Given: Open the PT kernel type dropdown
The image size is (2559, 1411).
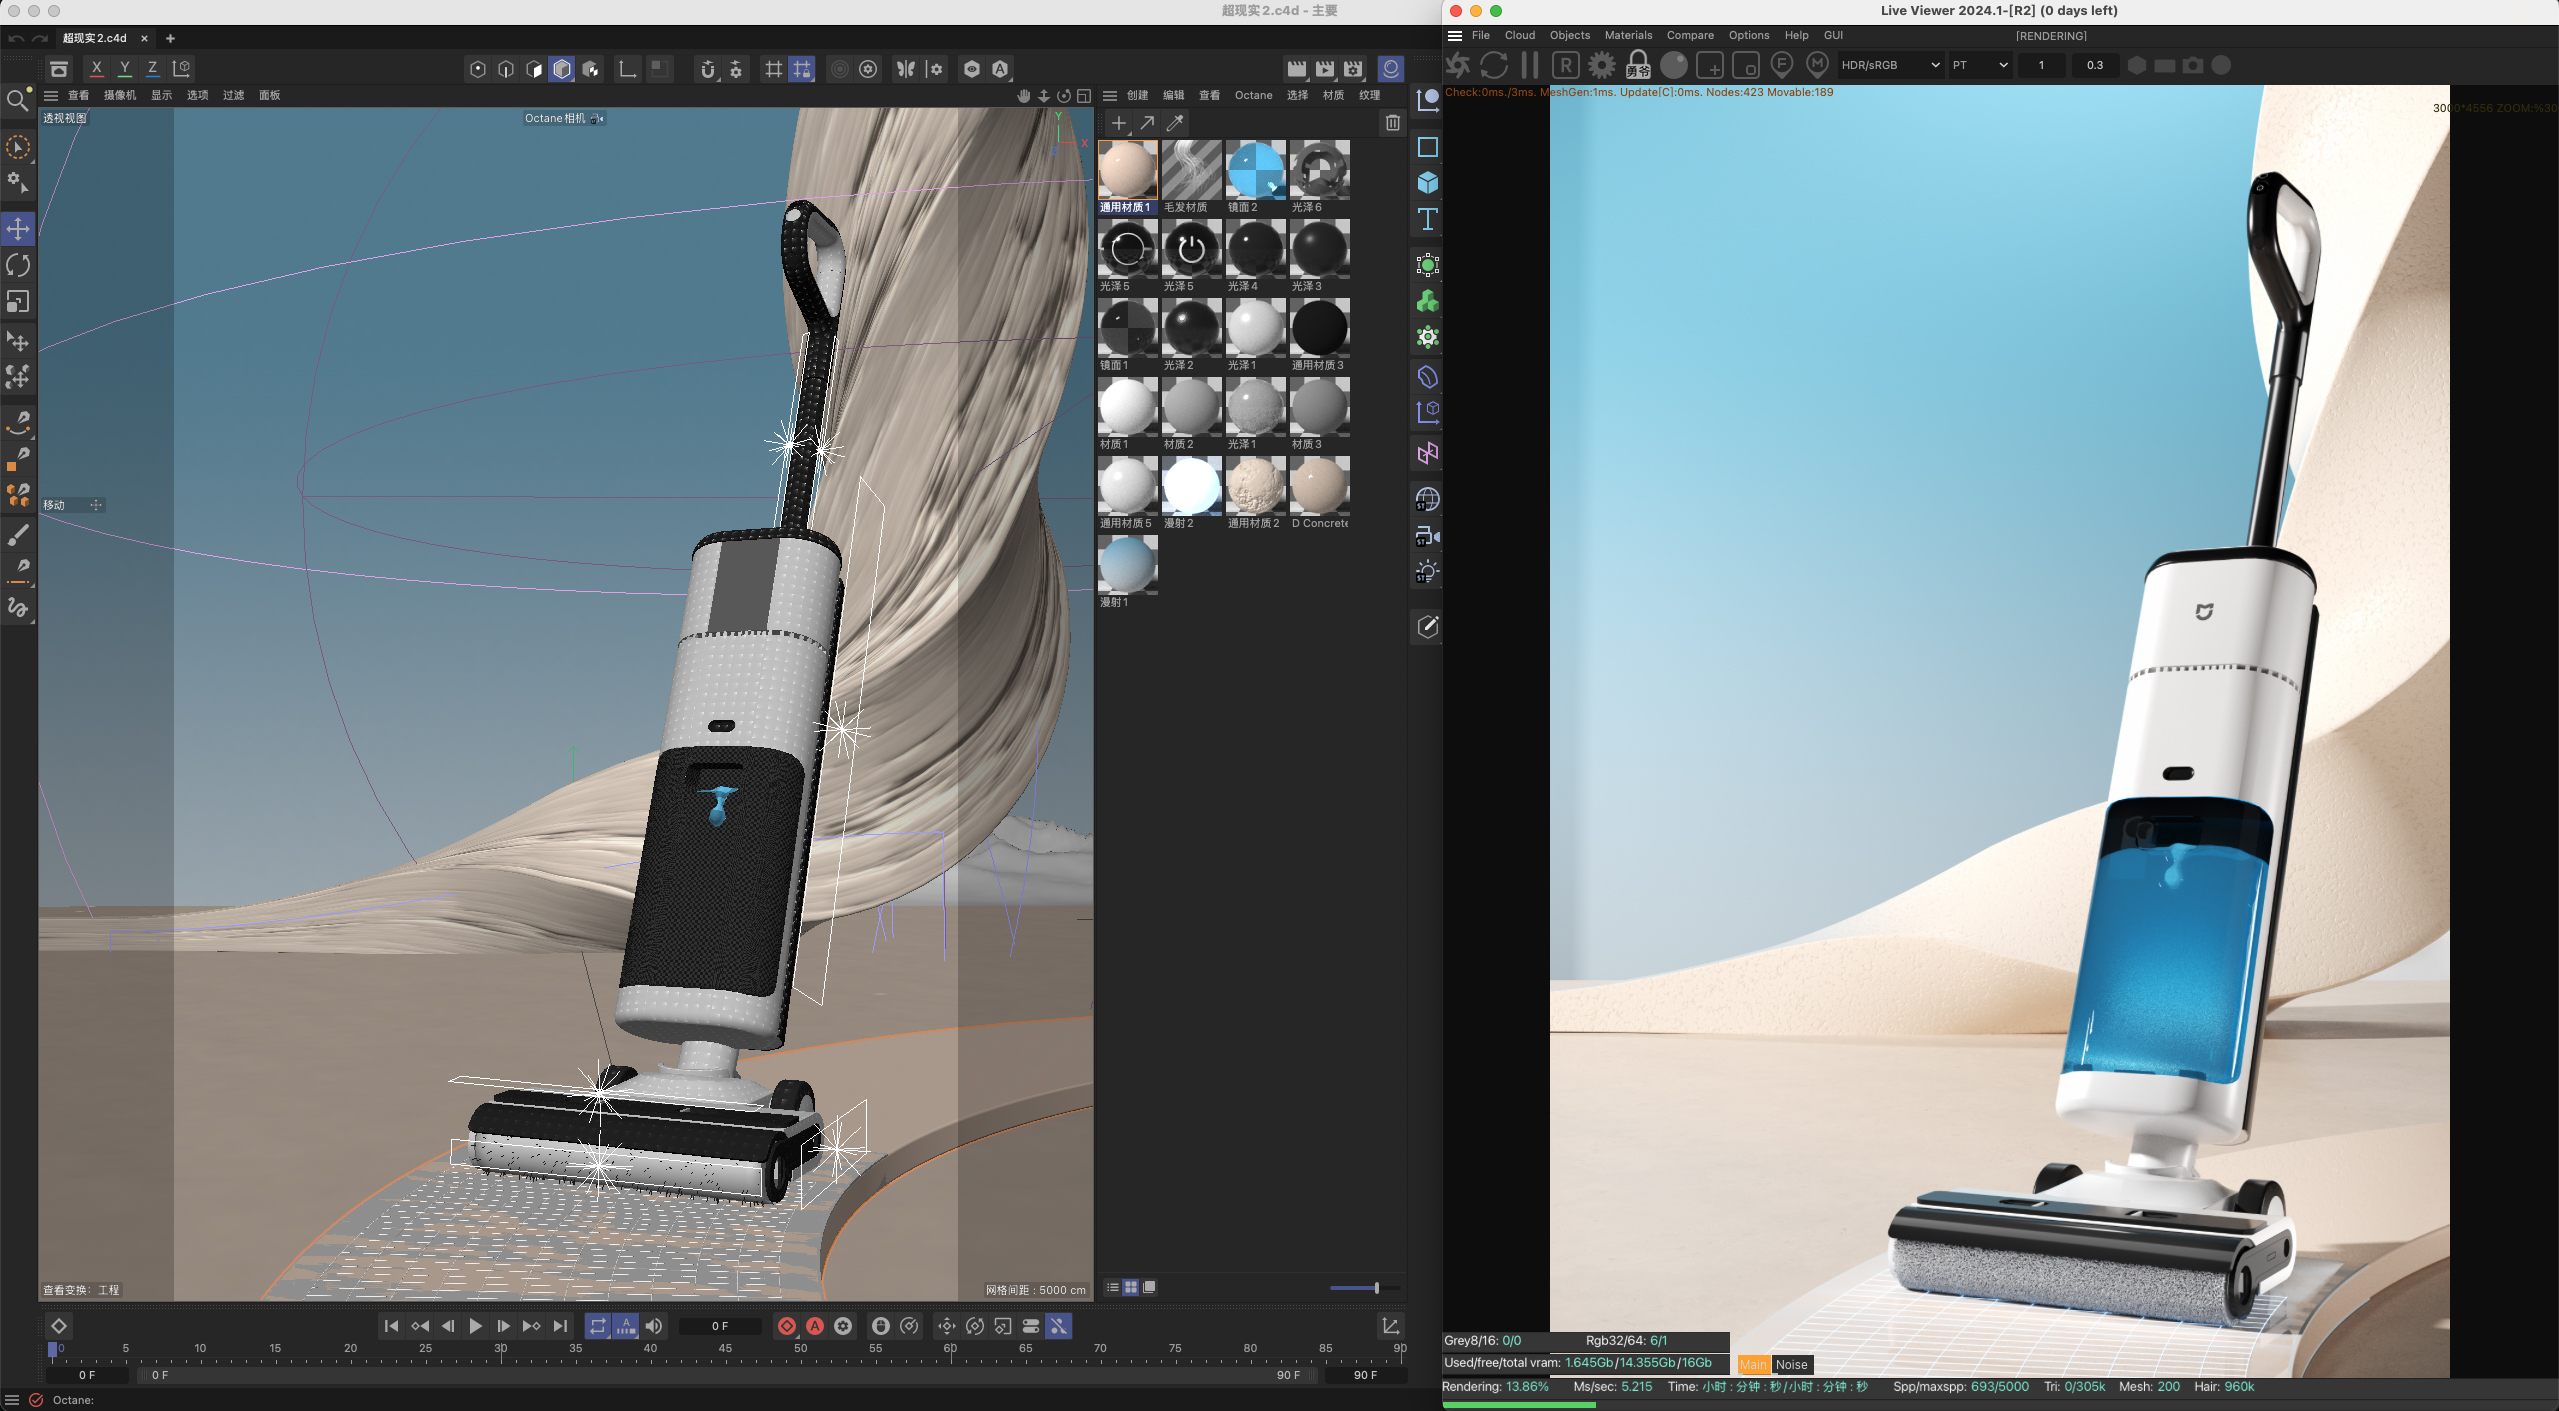Looking at the screenshot, I should 1979,66.
